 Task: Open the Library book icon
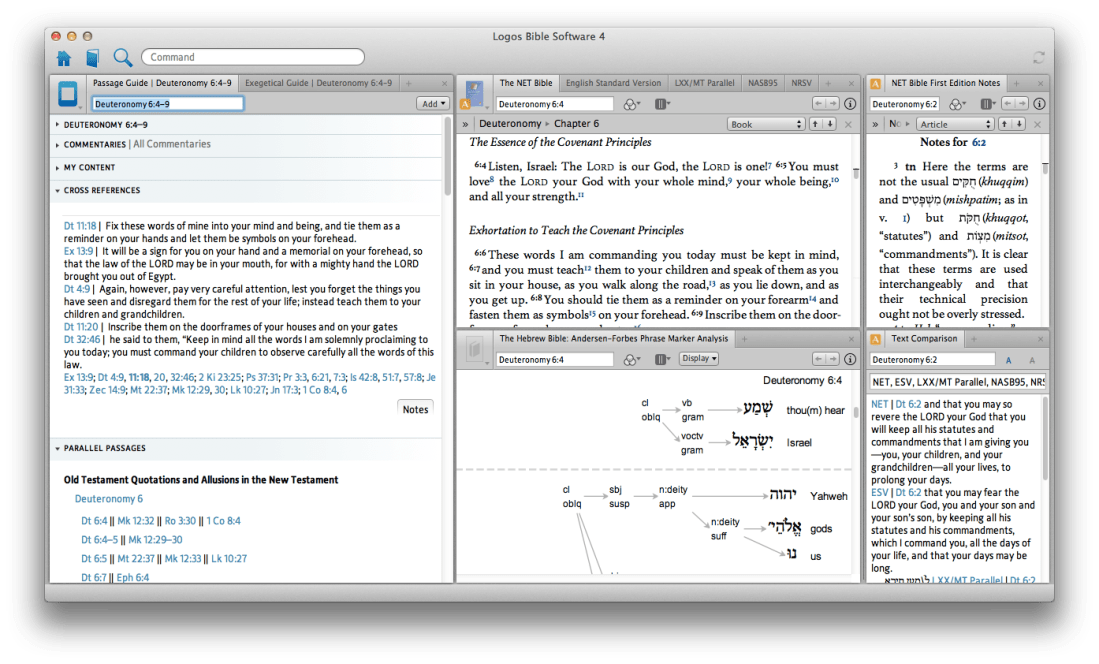point(92,57)
